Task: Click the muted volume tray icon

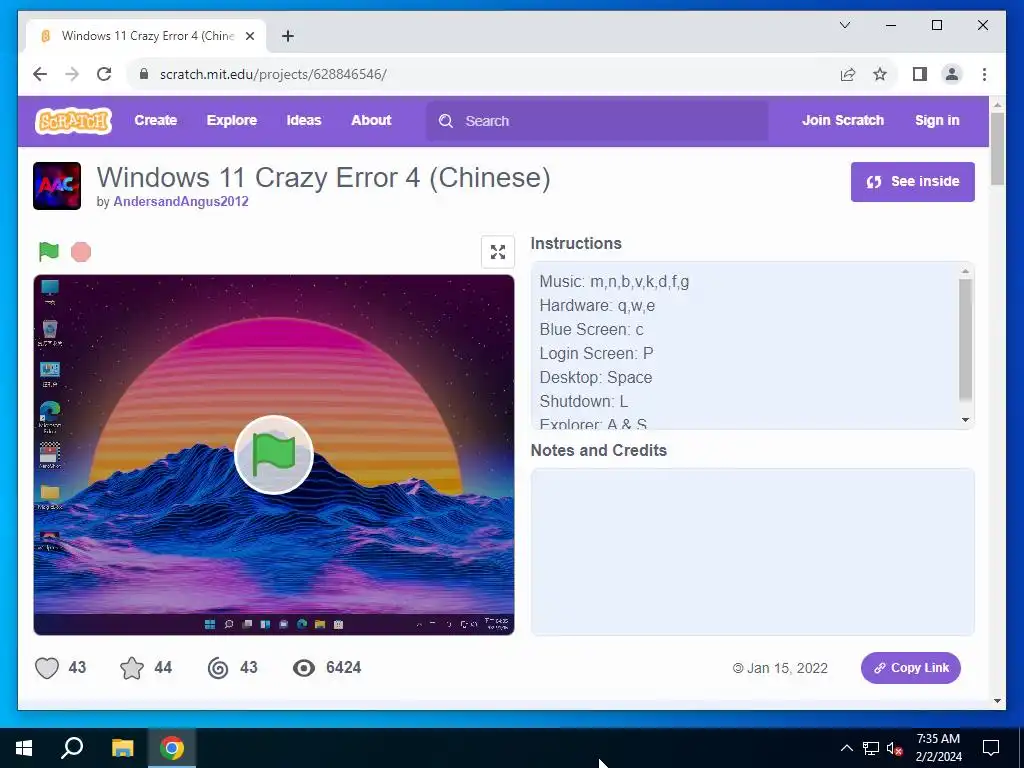Action: point(895,748)
